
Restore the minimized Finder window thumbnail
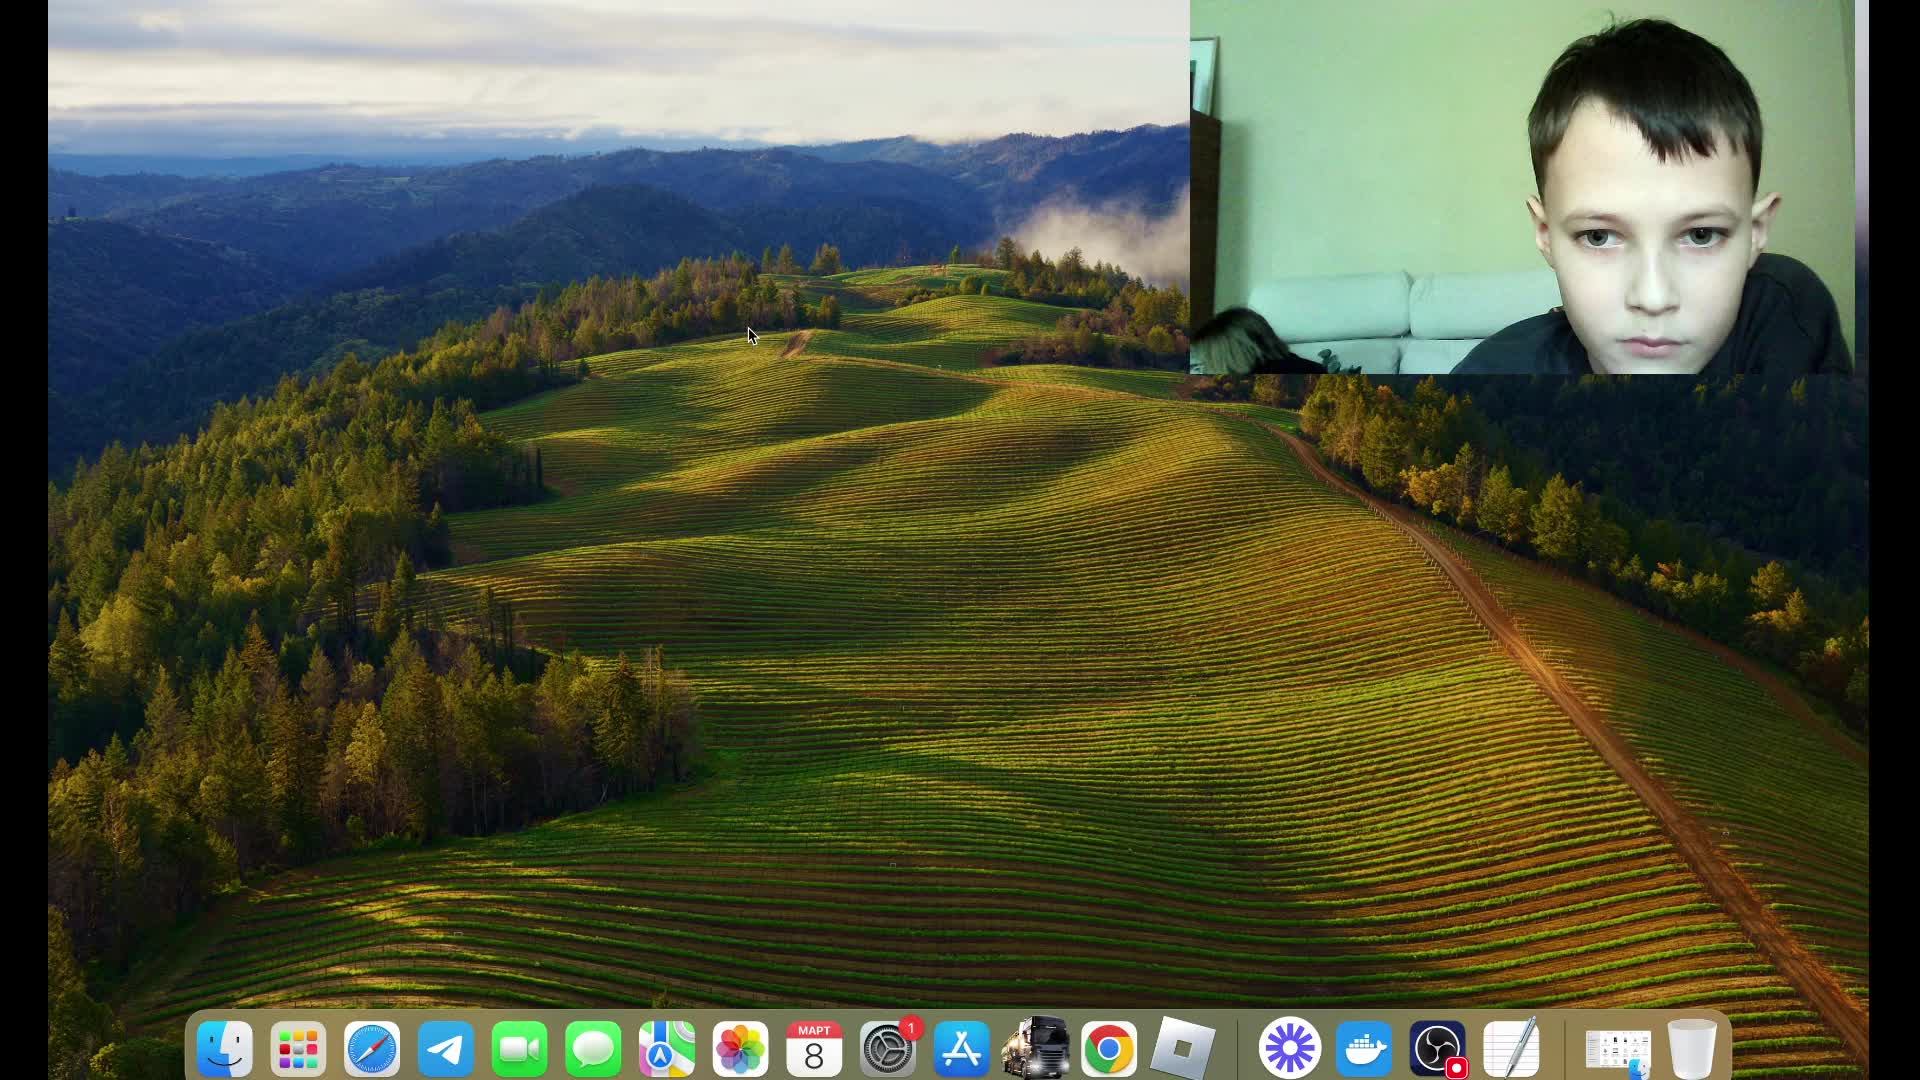[x=1618, y=1051]
